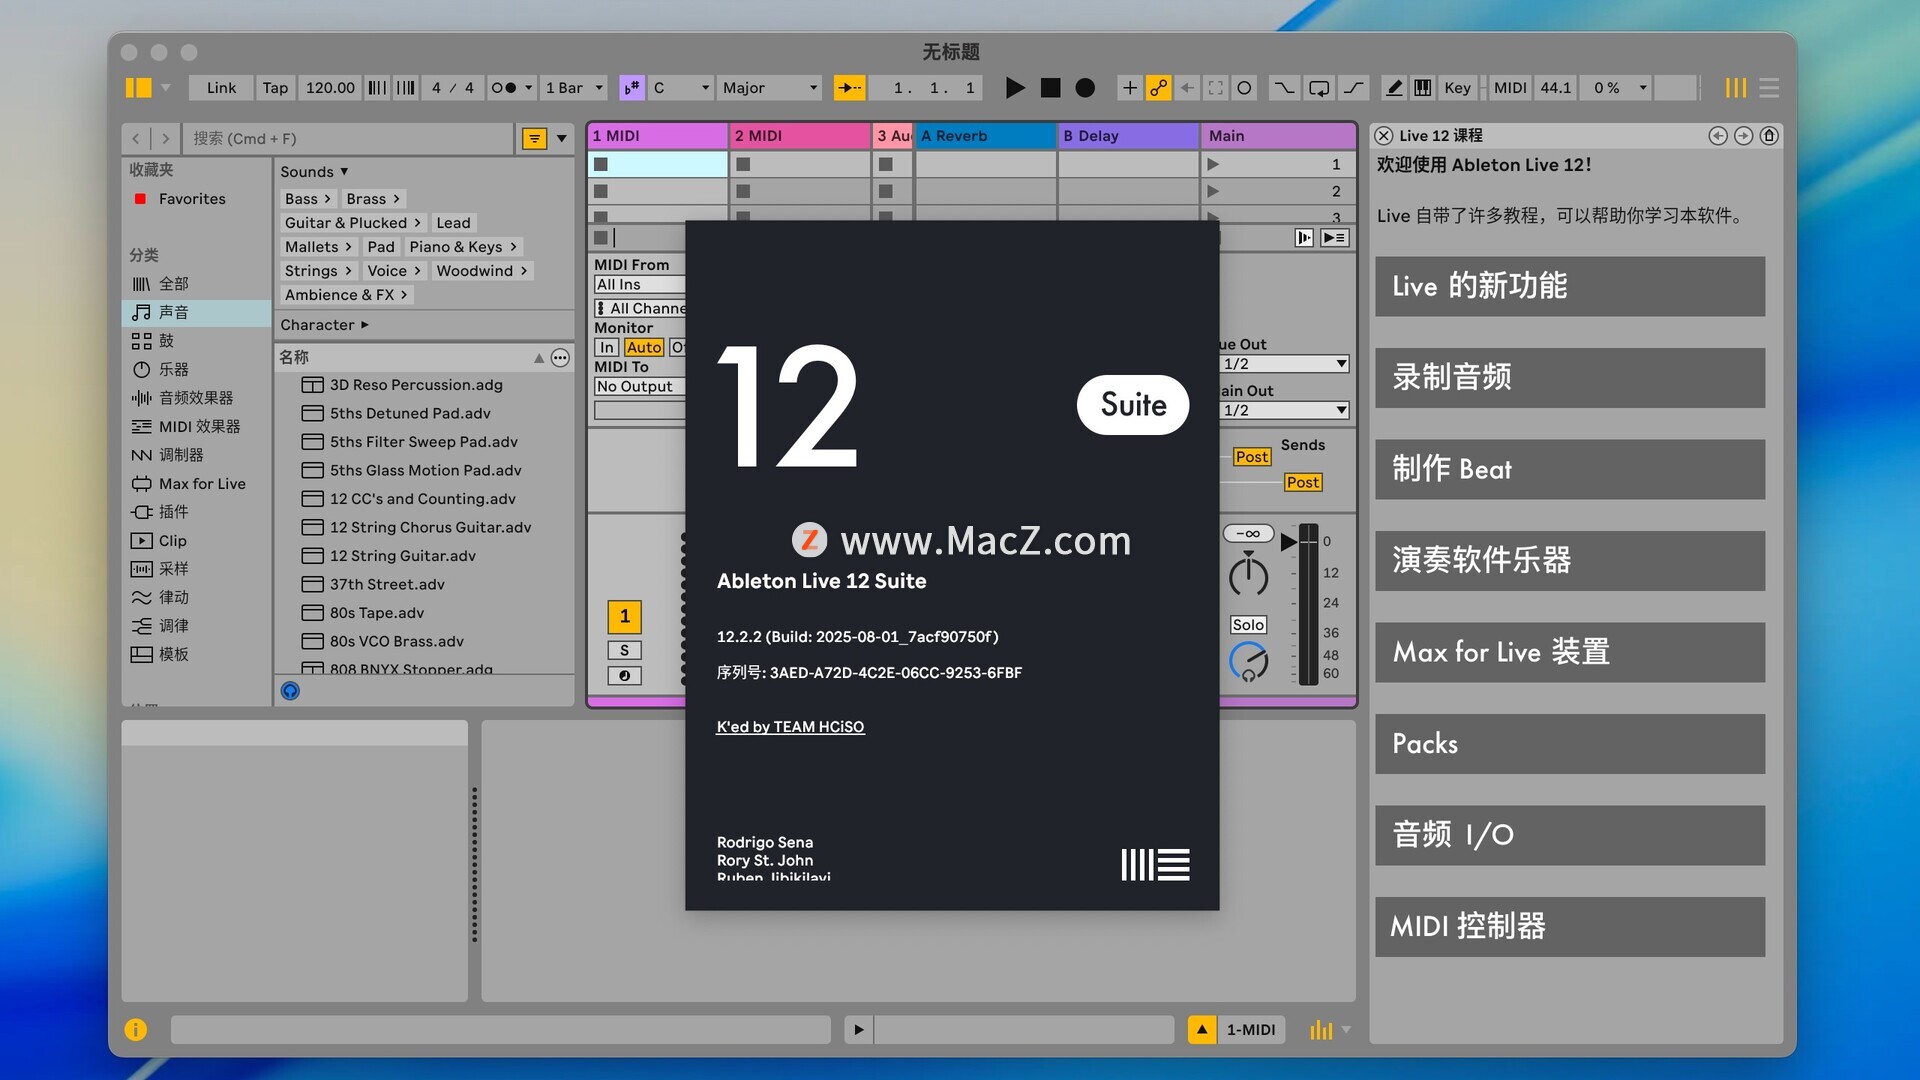Click the browser preview headphone icon
Screen dimensions: 1920x1080
(x=290, y=691)
